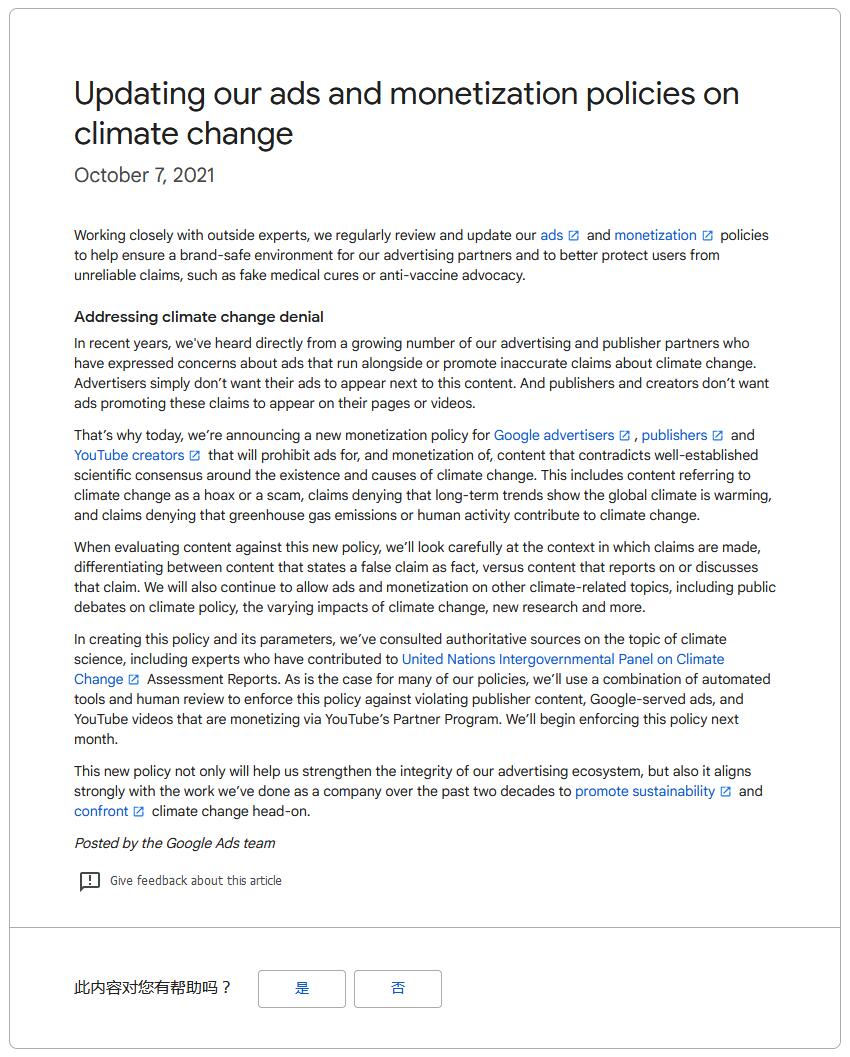Click the feedback speech-bubble icon
Viewport: 850px width, 1057px height.
[90, 881]
